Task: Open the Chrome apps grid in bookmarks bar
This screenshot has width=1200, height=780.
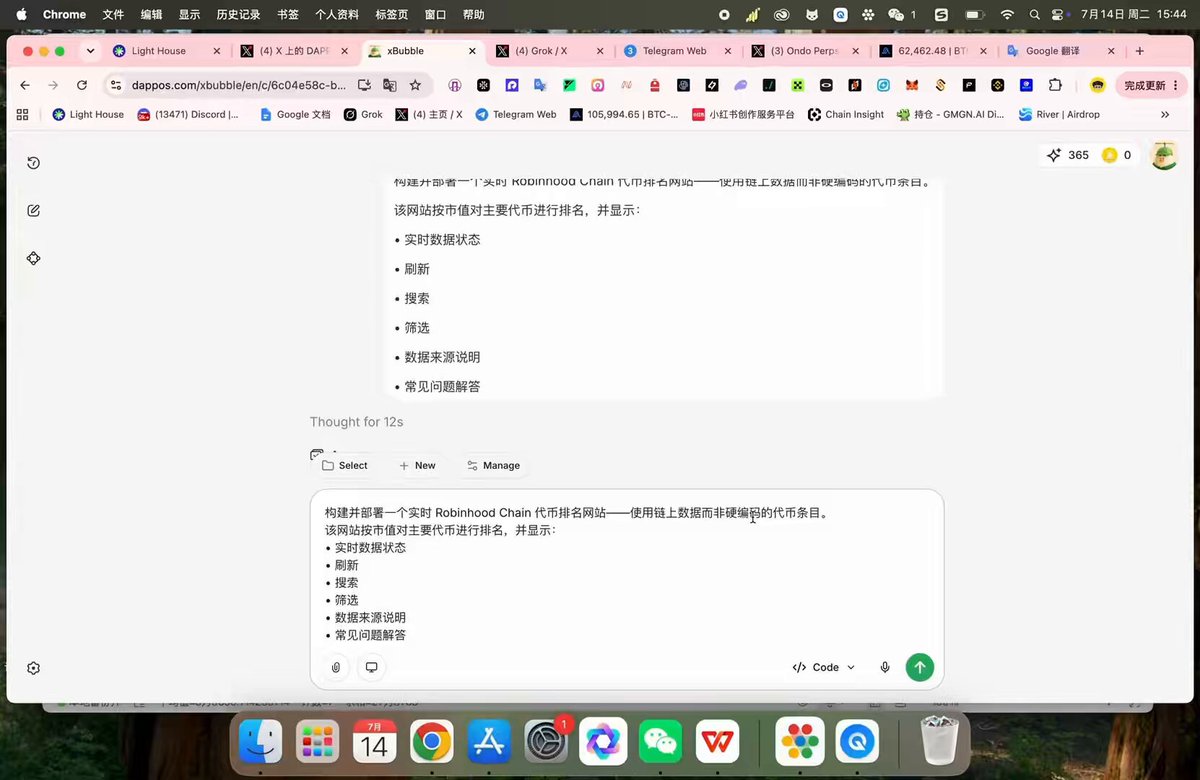Action: pos(23,114)
